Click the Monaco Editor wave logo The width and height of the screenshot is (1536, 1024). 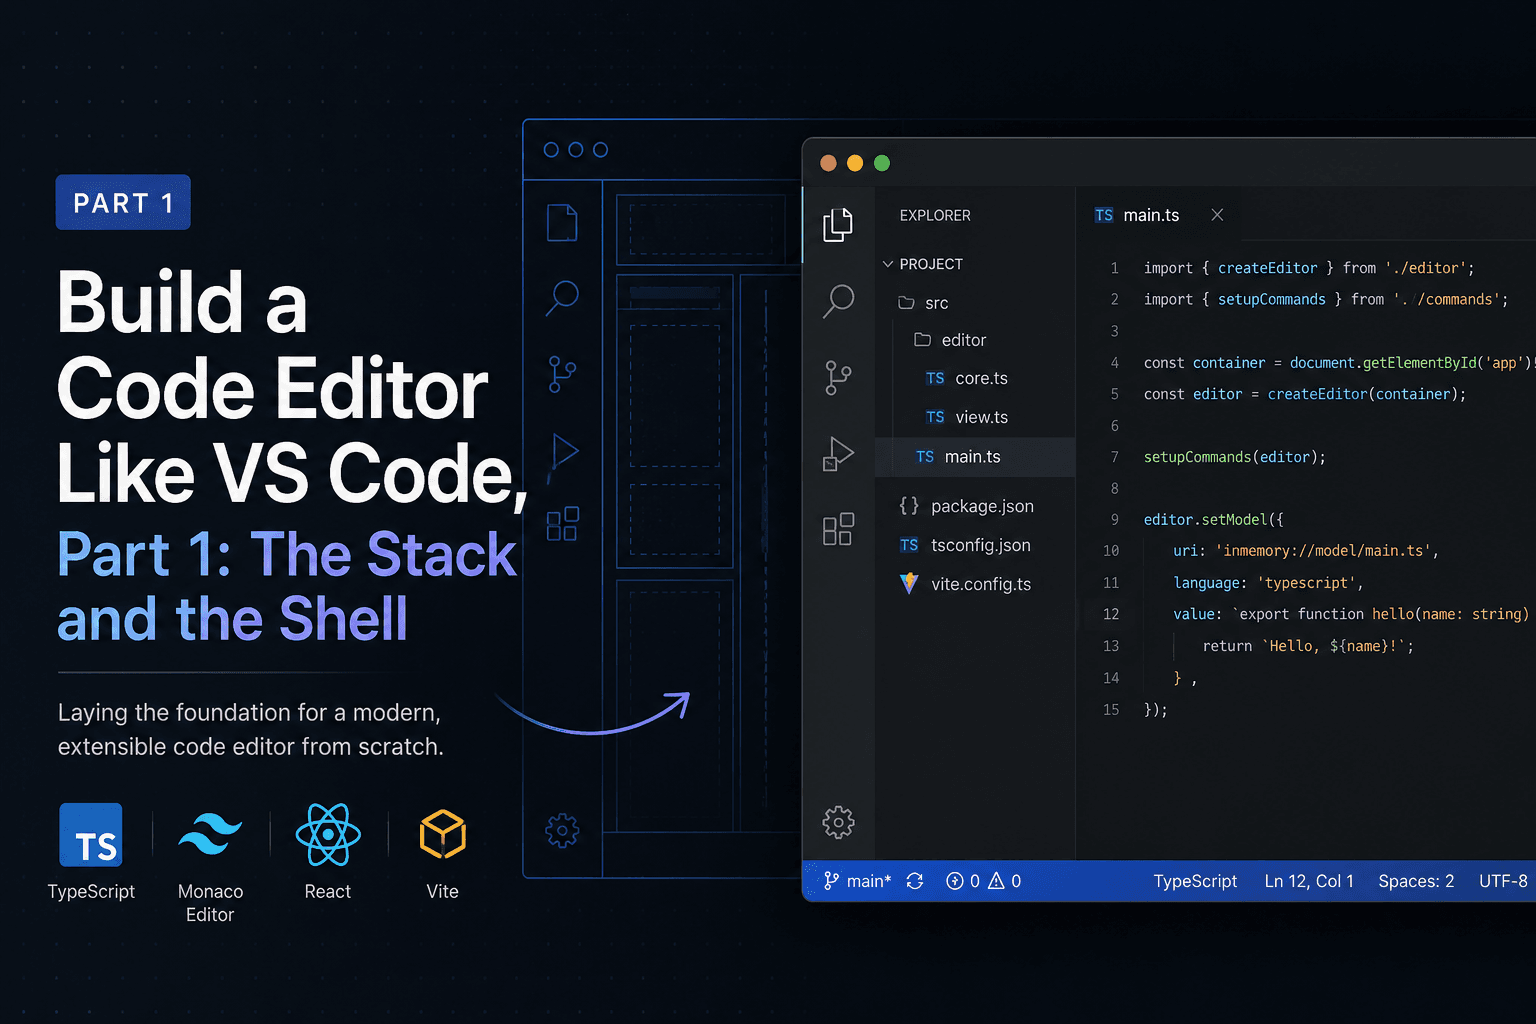(210, 834)
